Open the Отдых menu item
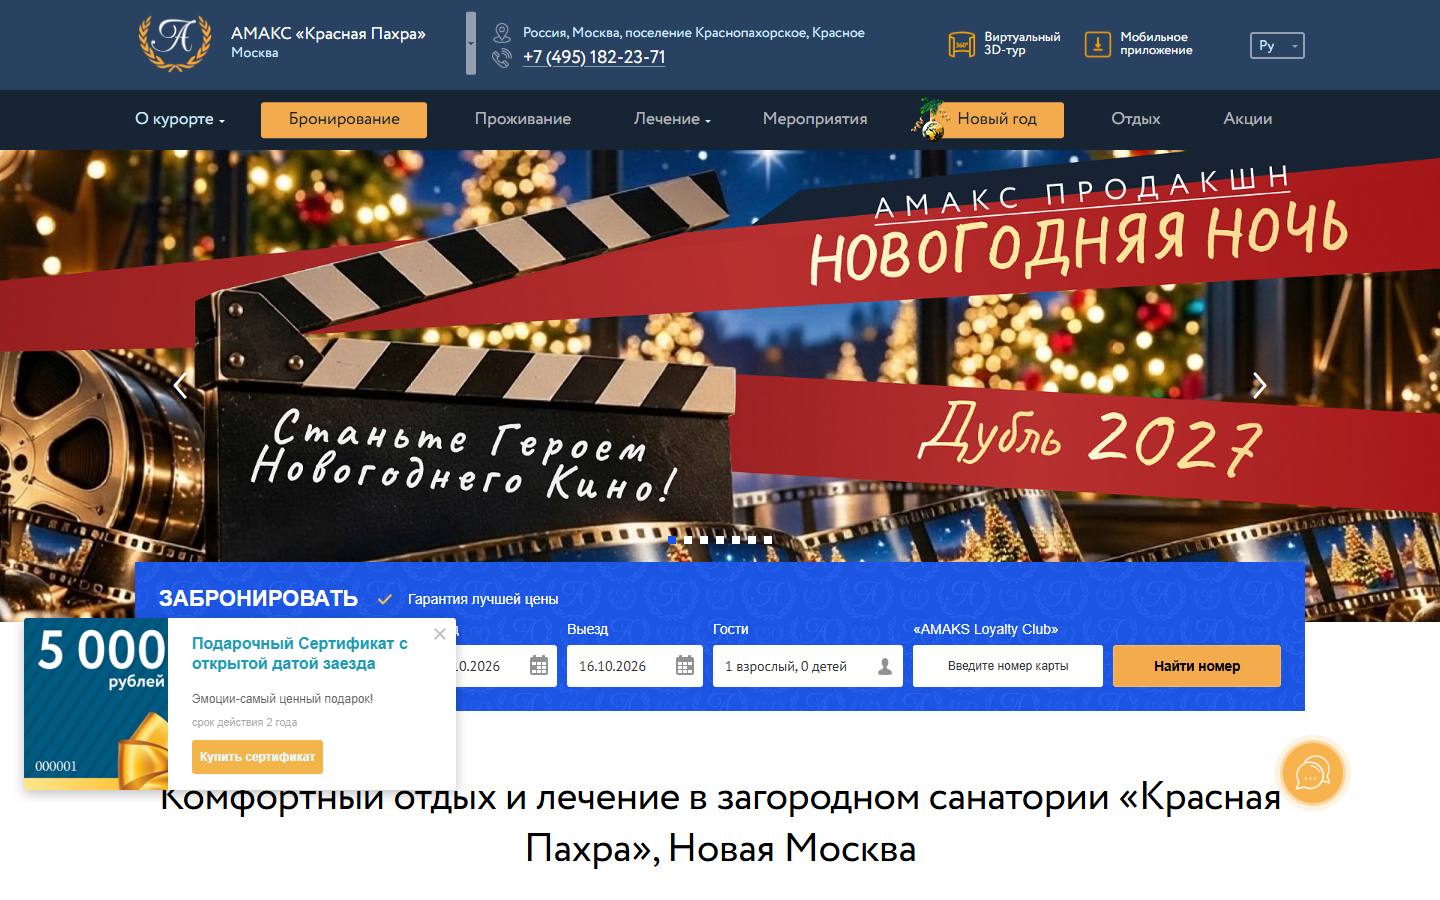Screen dimensions: 1440x900 [1136, 119]
